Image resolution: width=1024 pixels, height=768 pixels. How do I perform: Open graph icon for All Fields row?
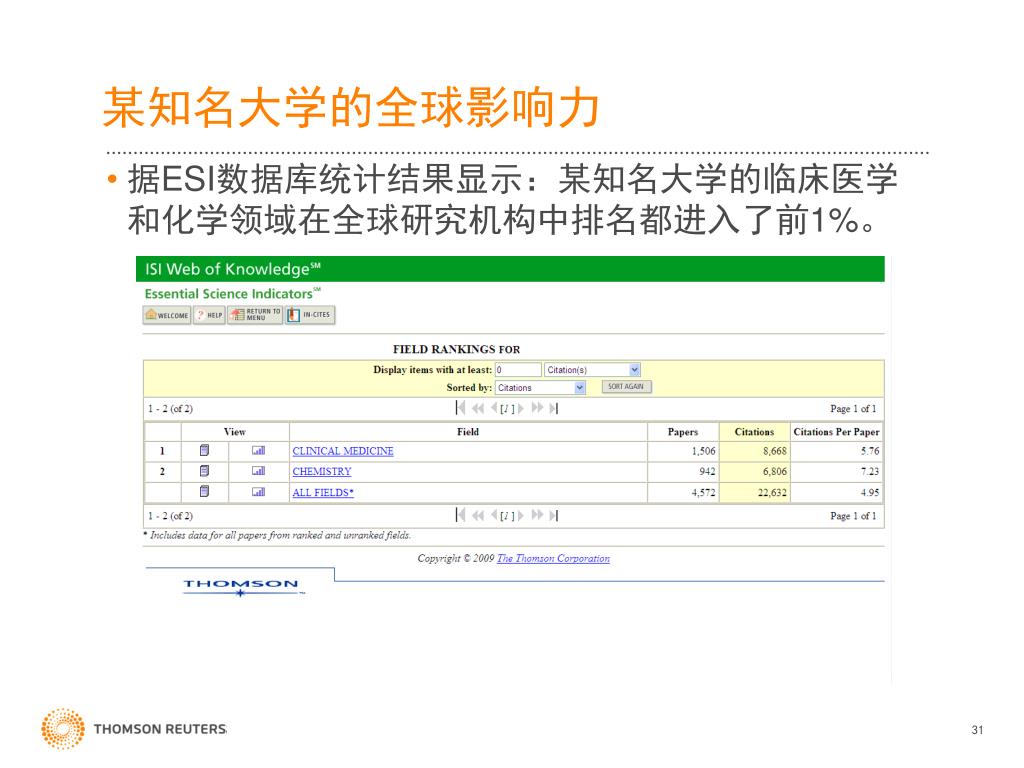click(x=259, y=492)
